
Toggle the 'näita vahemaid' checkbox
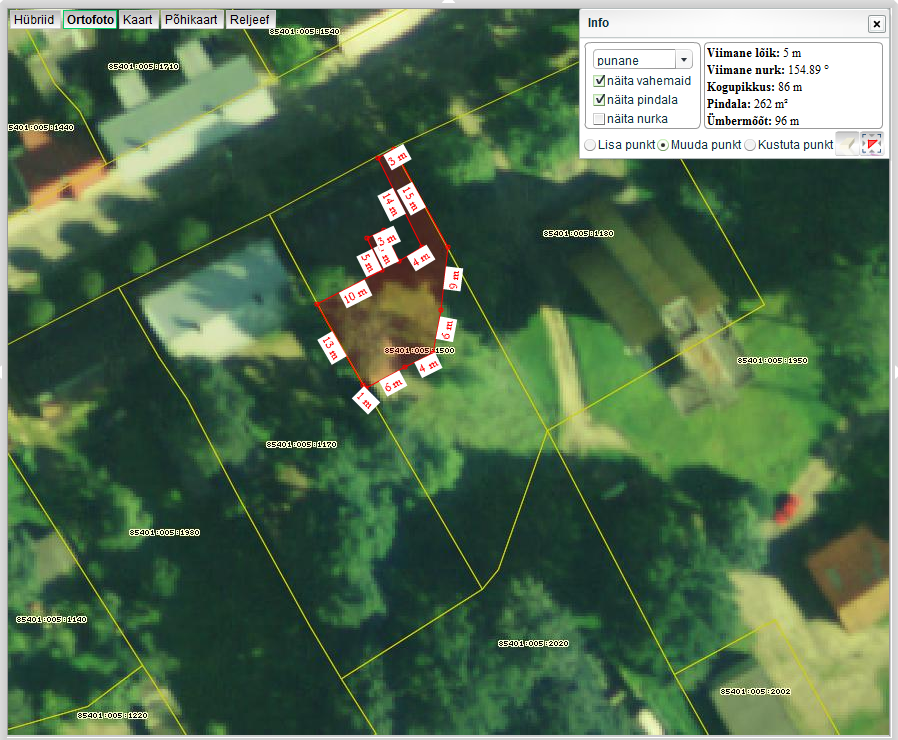click(600, 81)
